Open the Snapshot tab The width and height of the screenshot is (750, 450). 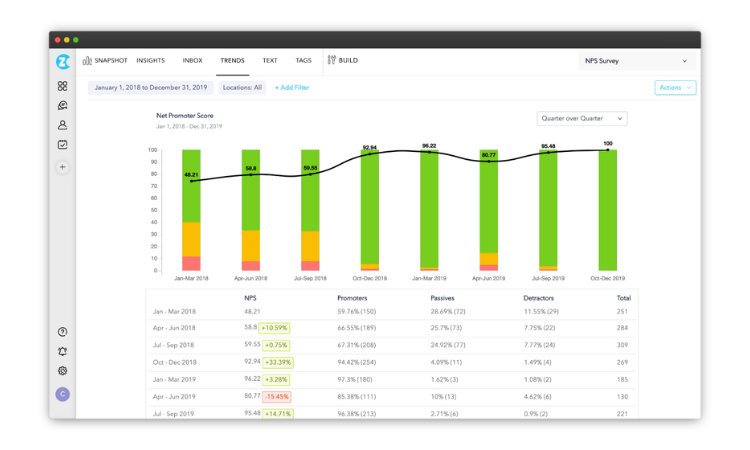coord(105,61)
